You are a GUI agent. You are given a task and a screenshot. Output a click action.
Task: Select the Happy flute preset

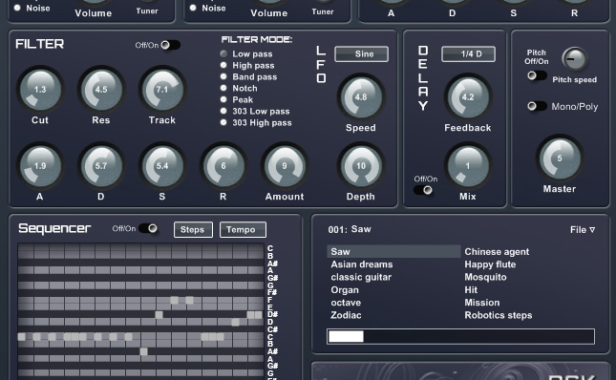click(490, 264)
